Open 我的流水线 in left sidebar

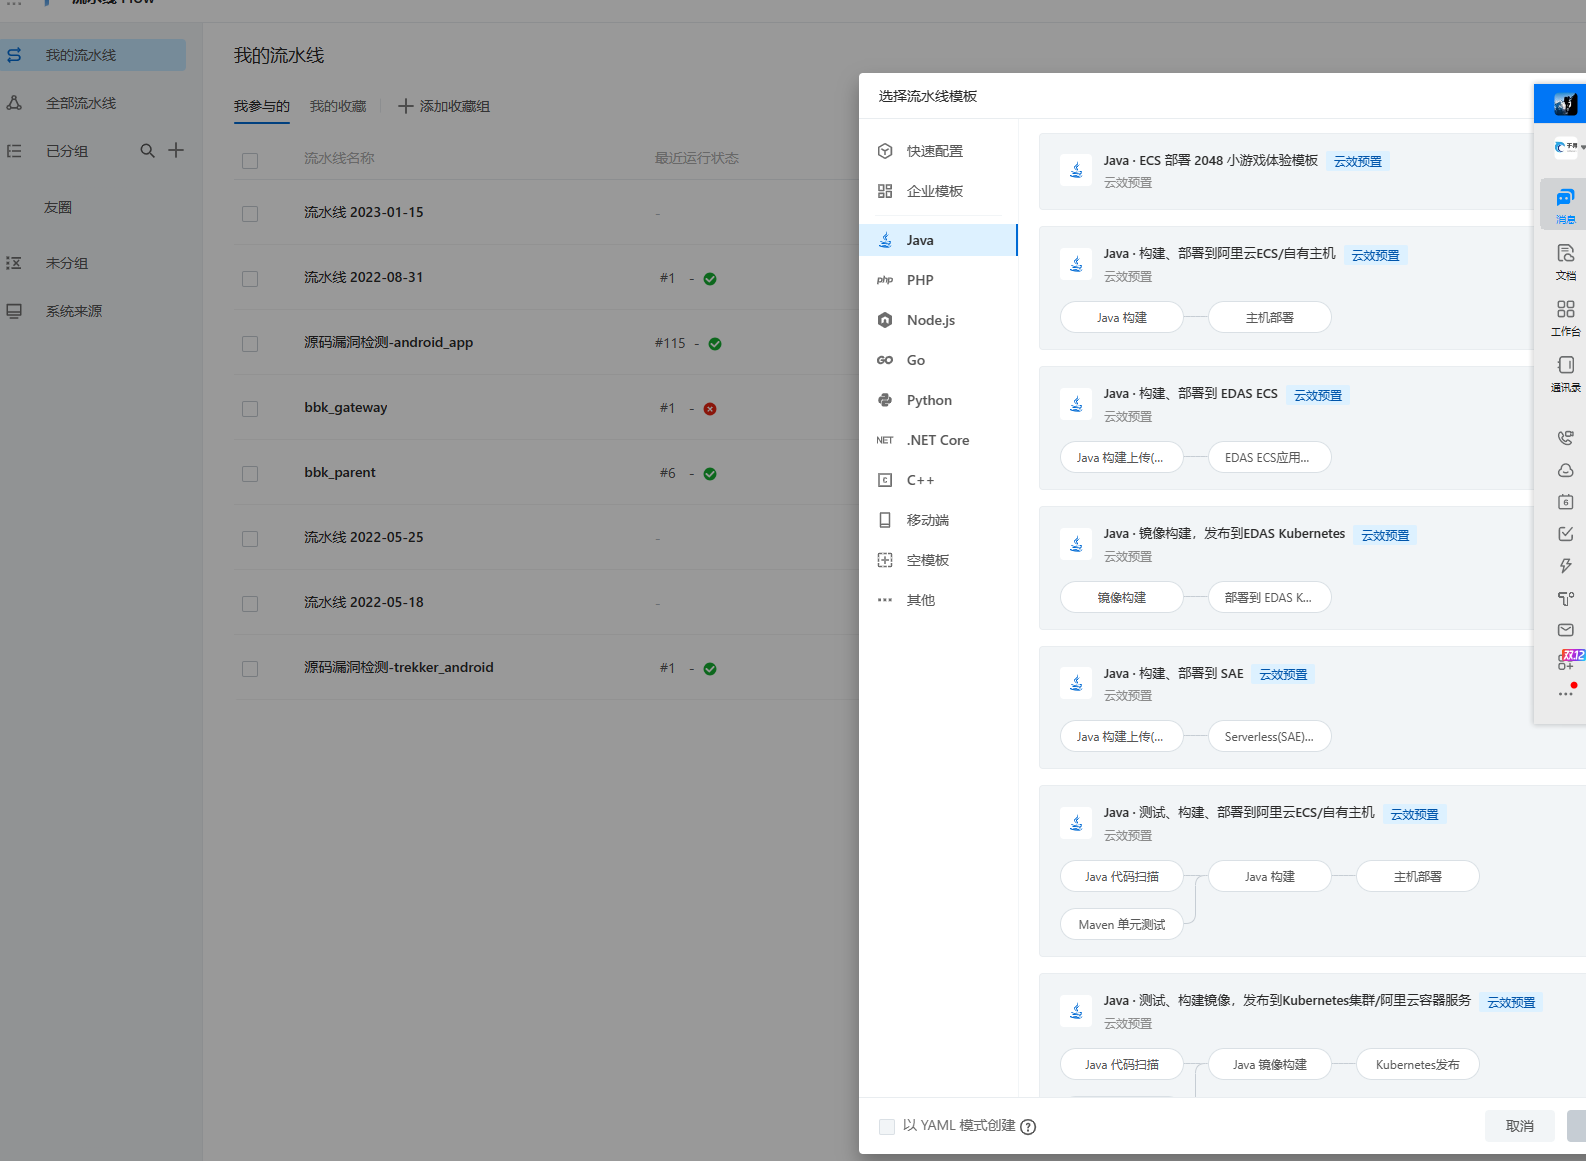click(93, 55)
